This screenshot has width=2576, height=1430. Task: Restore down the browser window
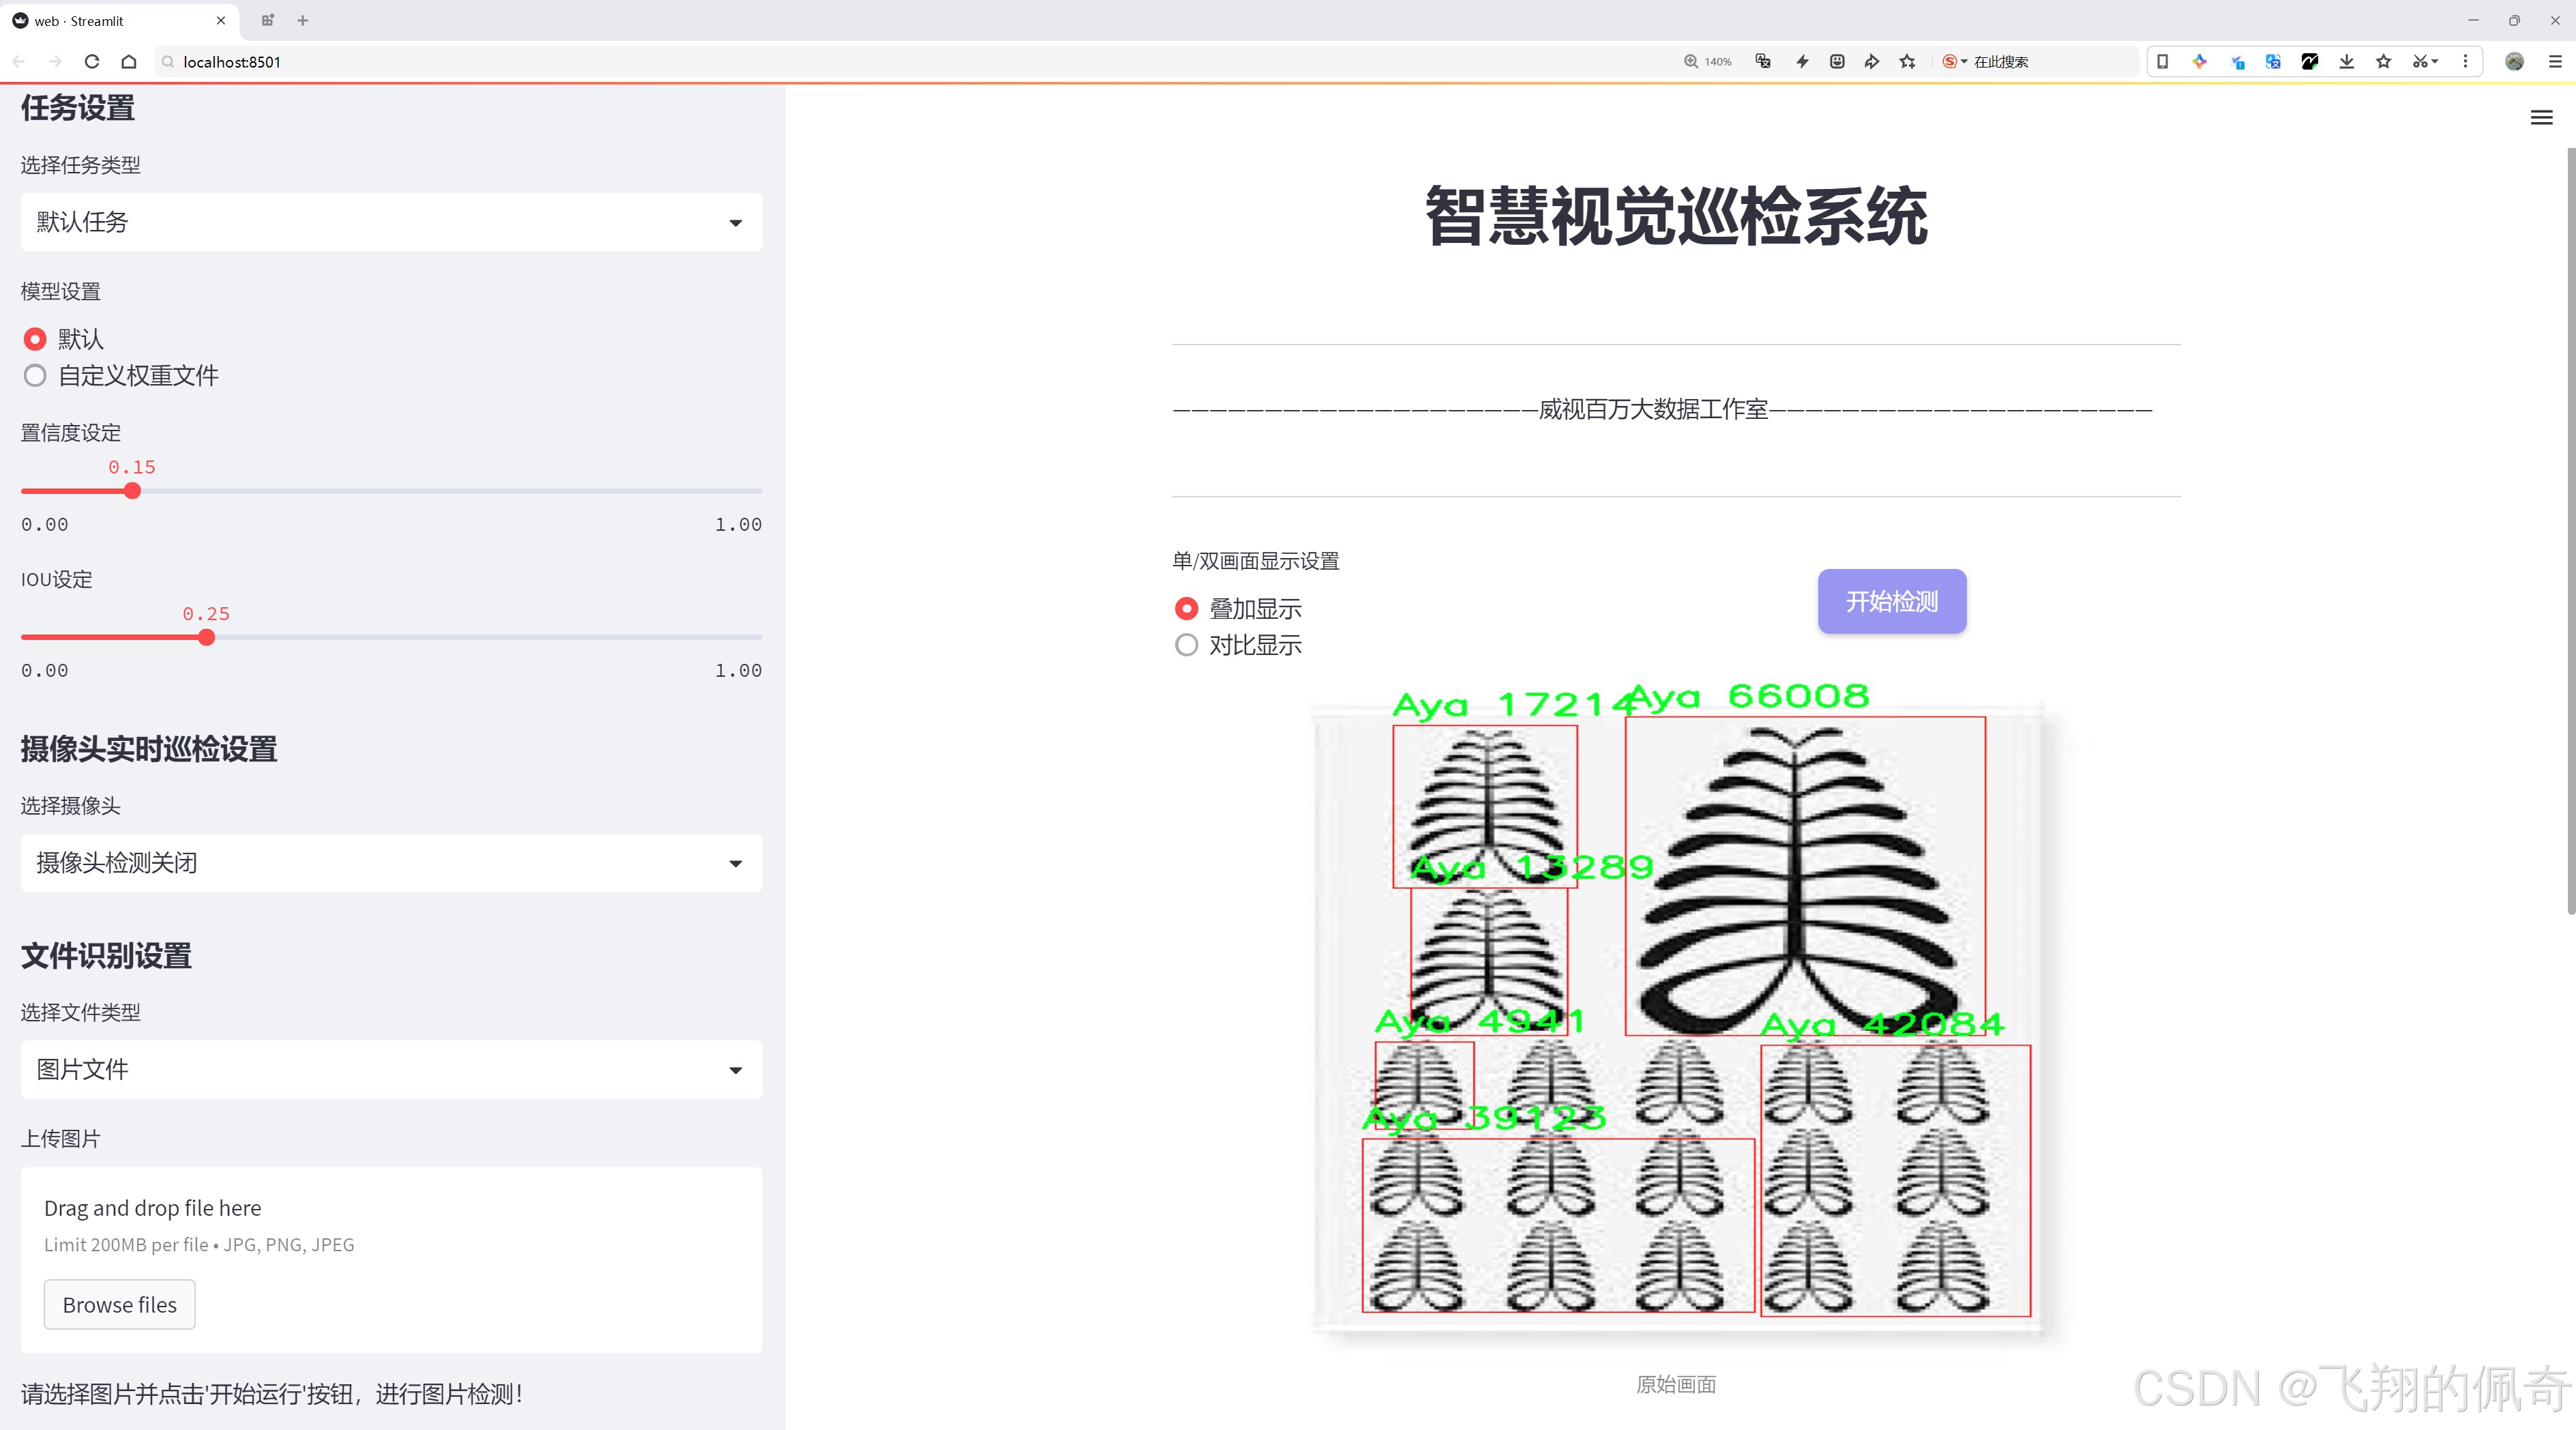pos(2514,20)
